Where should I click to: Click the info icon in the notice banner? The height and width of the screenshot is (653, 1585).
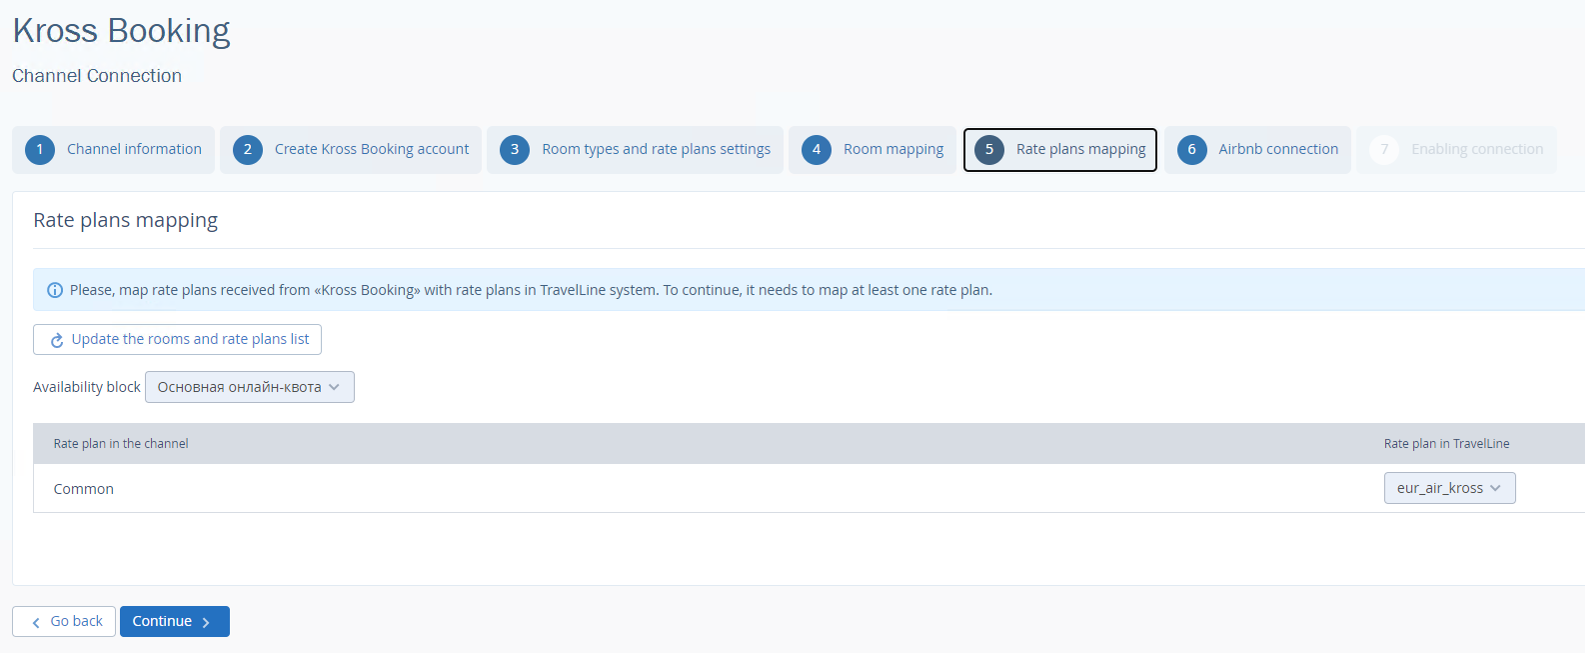(55, 290)
